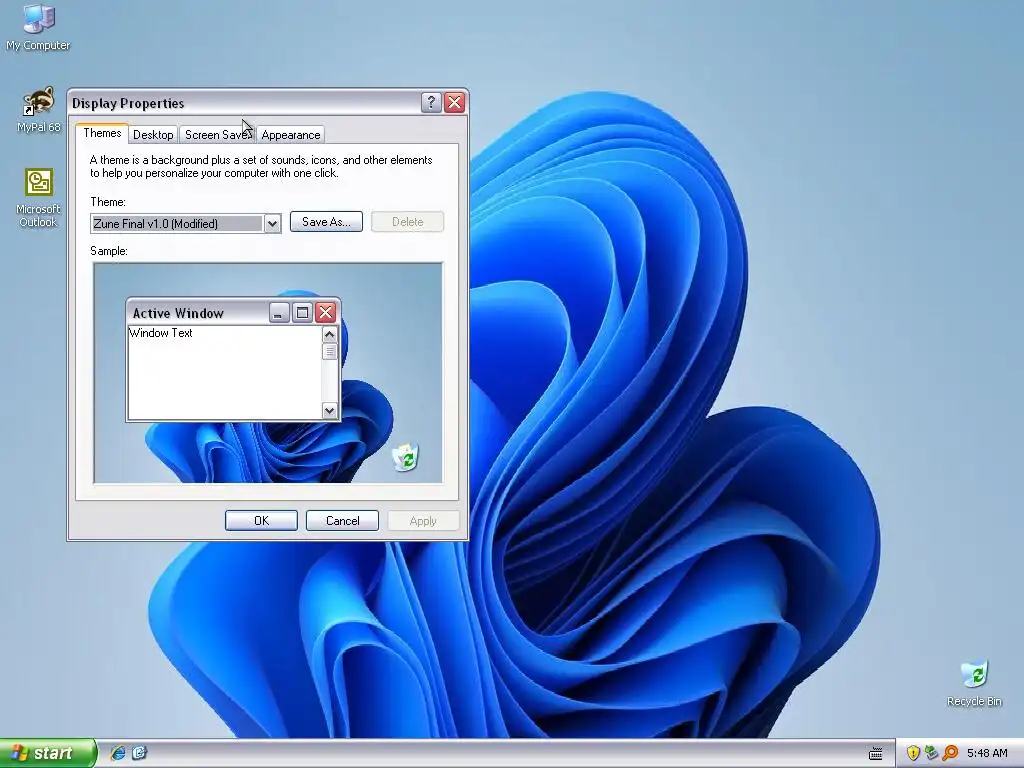1024x768 pixels.
Task: Open the Recycle Bin on desktop
Action: (x=974, y=683)
